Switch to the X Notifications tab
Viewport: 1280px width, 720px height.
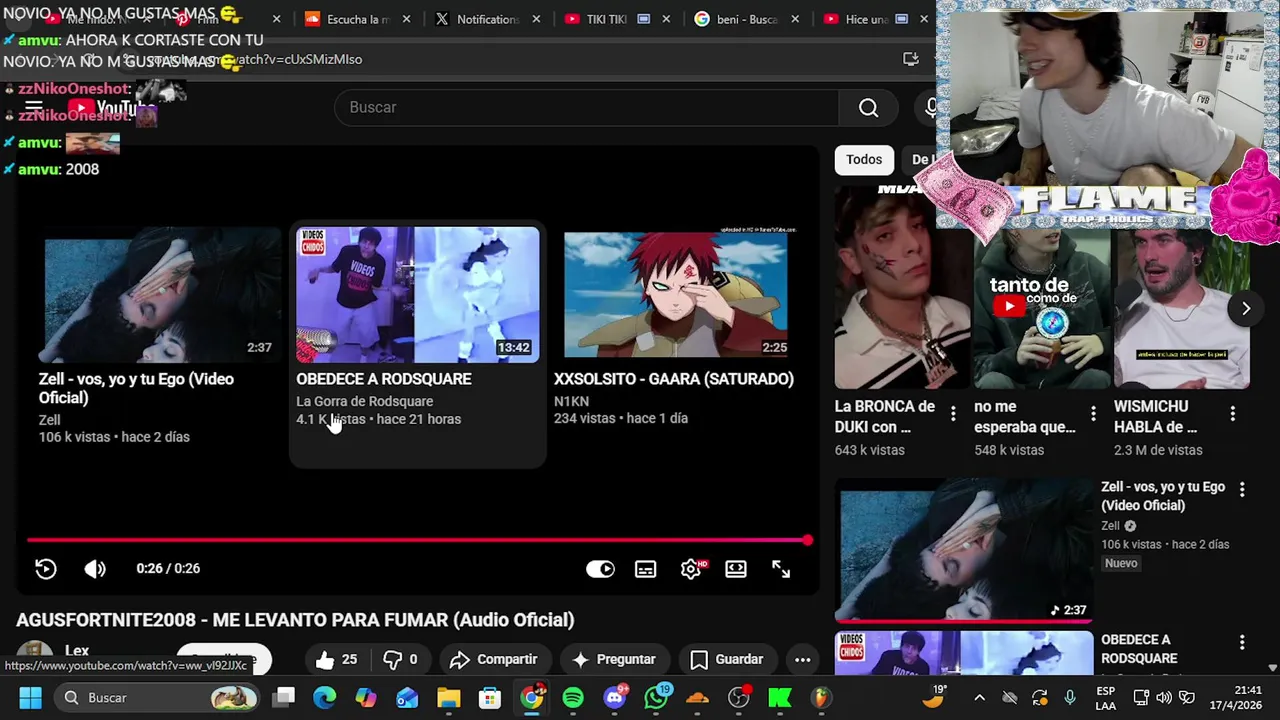click(488, 19)
